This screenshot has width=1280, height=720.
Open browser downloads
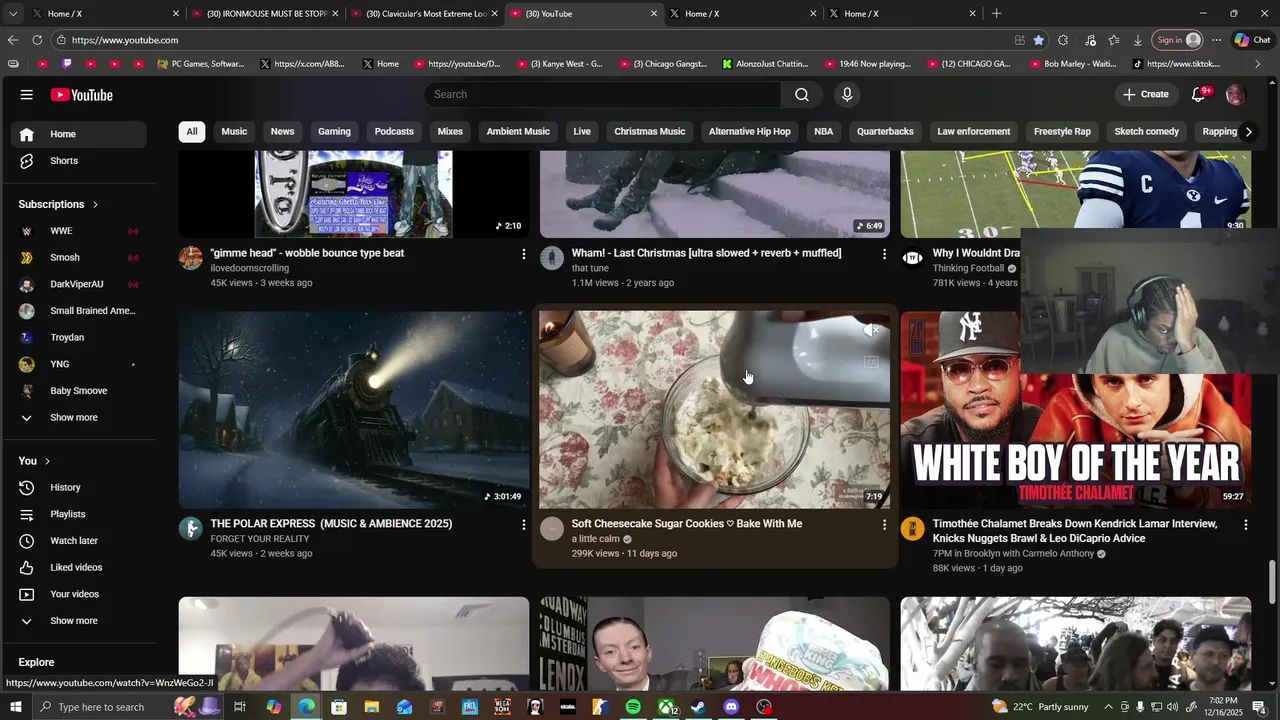tap(1138, 40)
